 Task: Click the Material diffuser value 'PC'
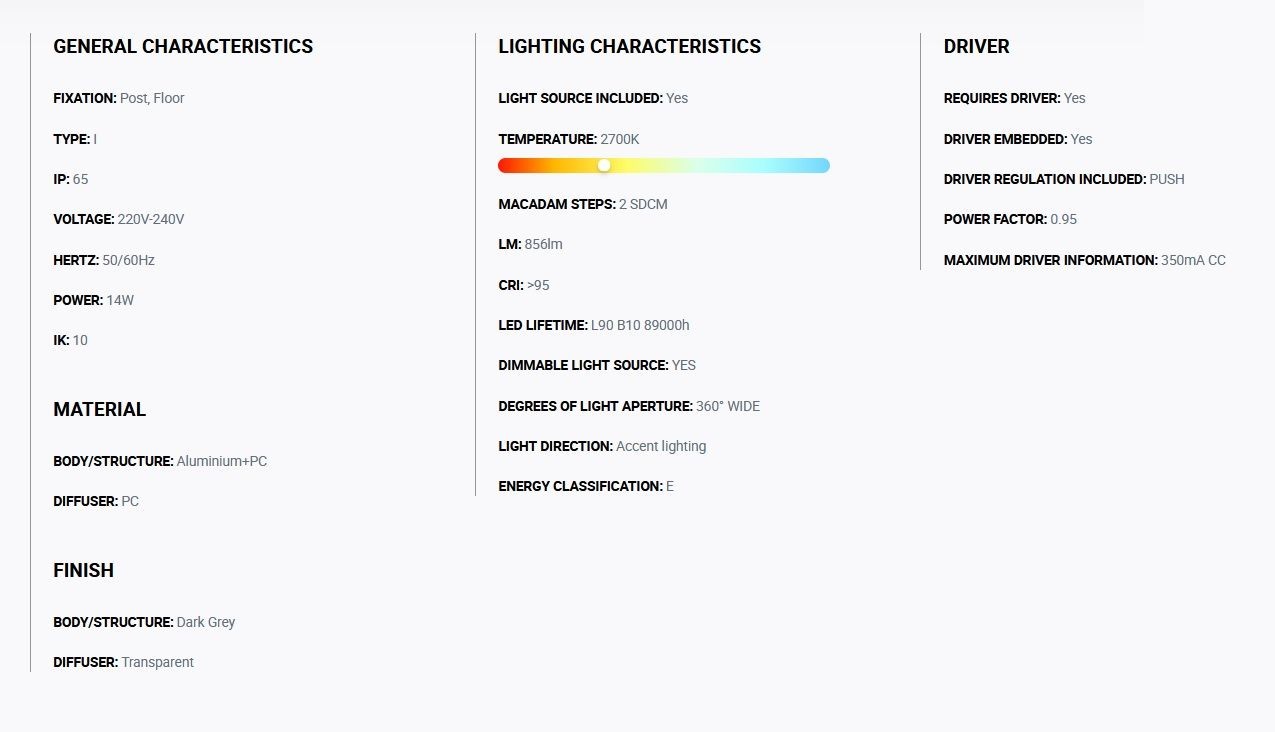click(x=130, y=501)
